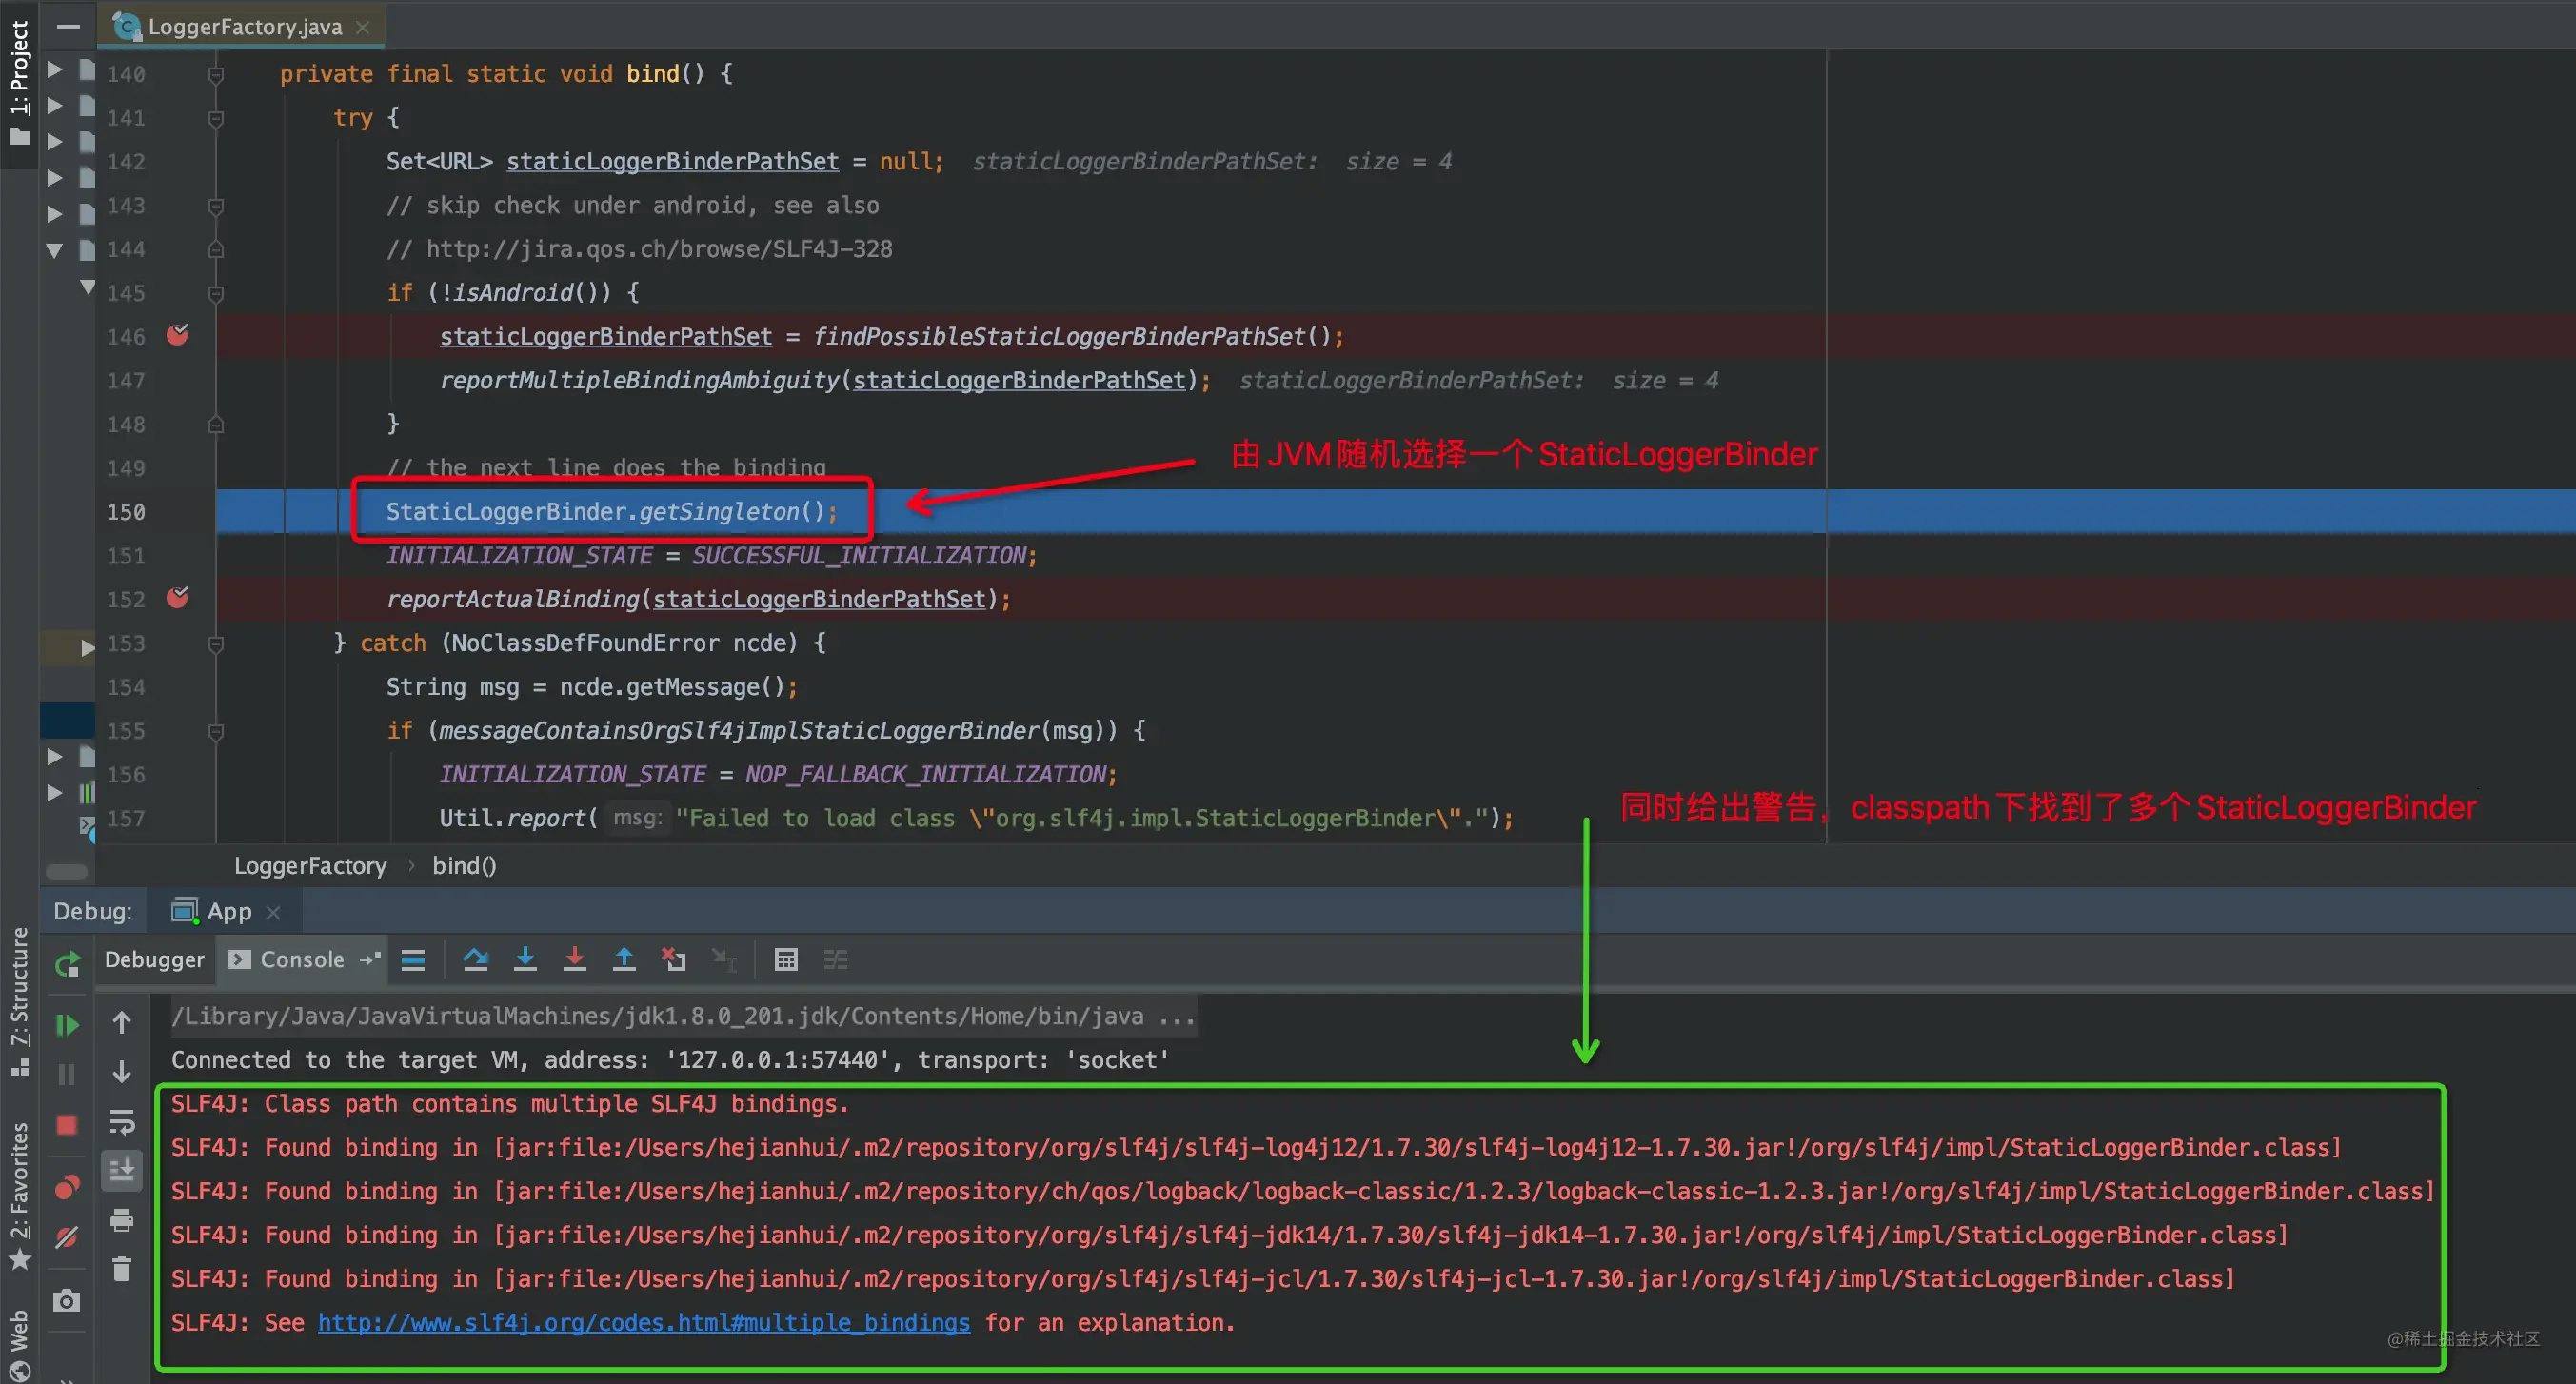
Task: Click the arrow icon beside Console tab
Action: (371, 959)
